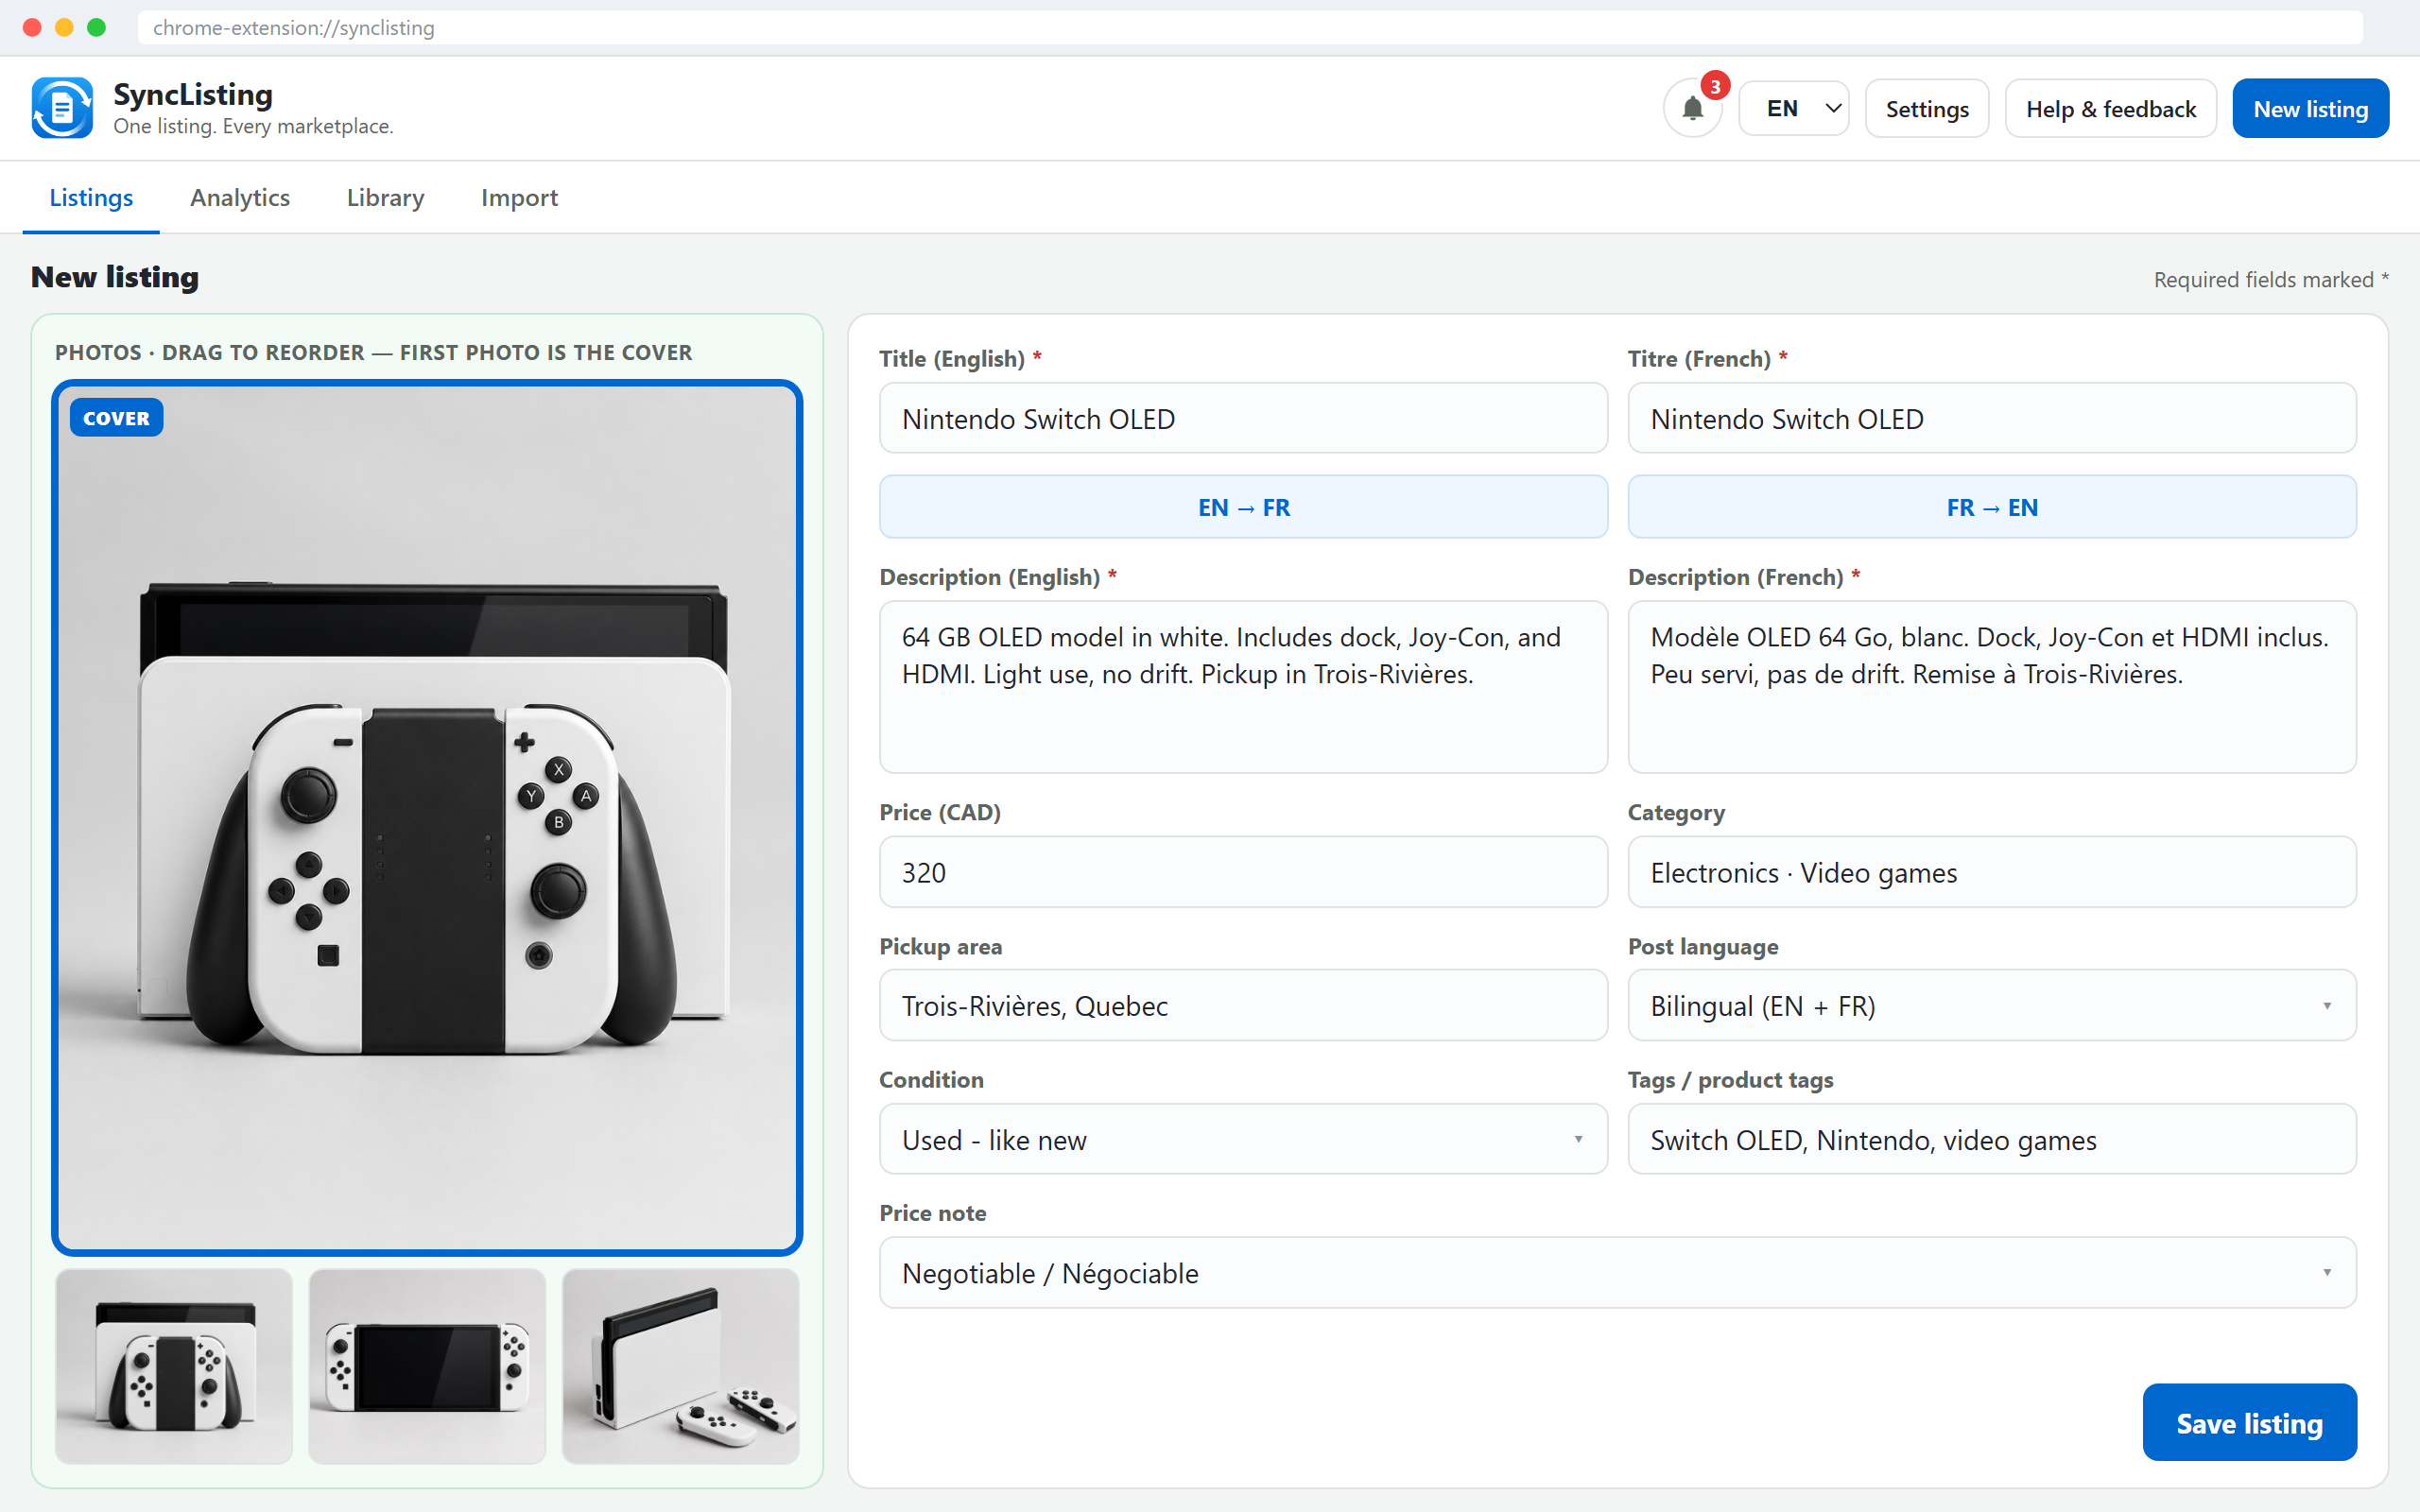The width and height of the screenshot is (2420, 1512).
Task: Select the large cover photo
Action: coord(427,817)
